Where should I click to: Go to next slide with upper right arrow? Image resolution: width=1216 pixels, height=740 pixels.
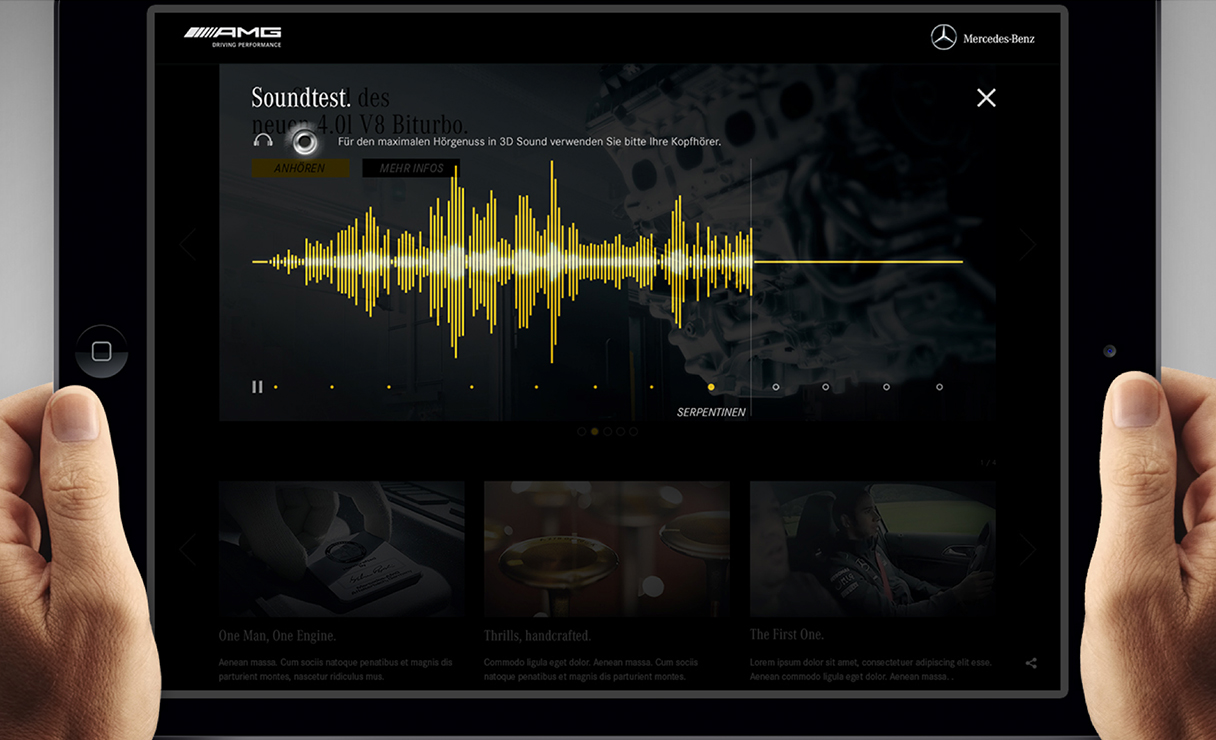(1027, 244)
